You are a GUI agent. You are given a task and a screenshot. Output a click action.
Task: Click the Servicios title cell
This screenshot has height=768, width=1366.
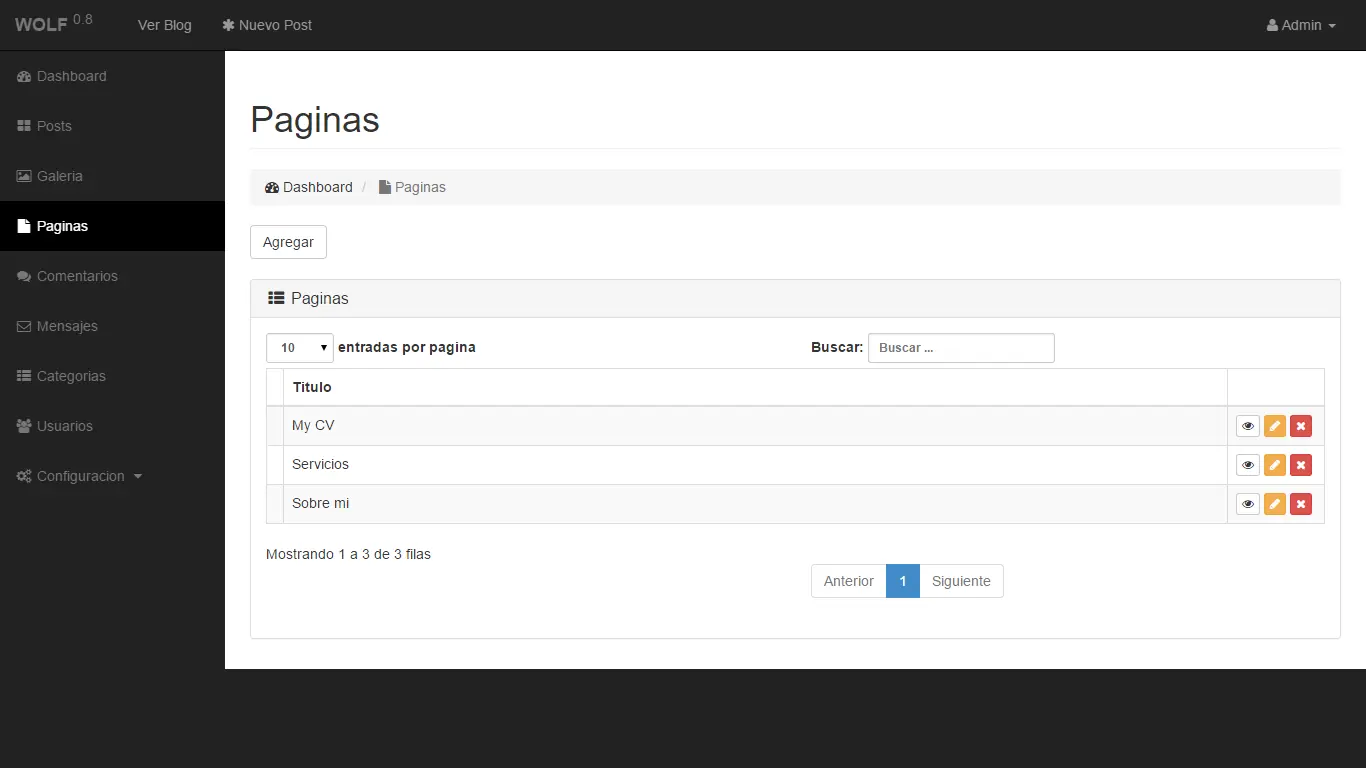point(755,465)
